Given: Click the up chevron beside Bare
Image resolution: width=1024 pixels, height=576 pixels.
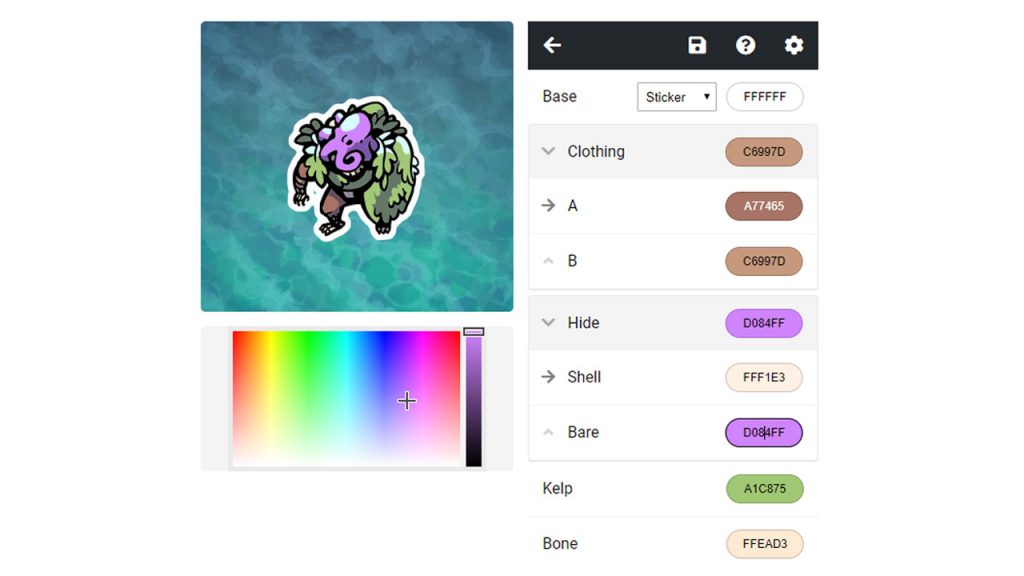Looking at the screenshot, I should (549, 432).
